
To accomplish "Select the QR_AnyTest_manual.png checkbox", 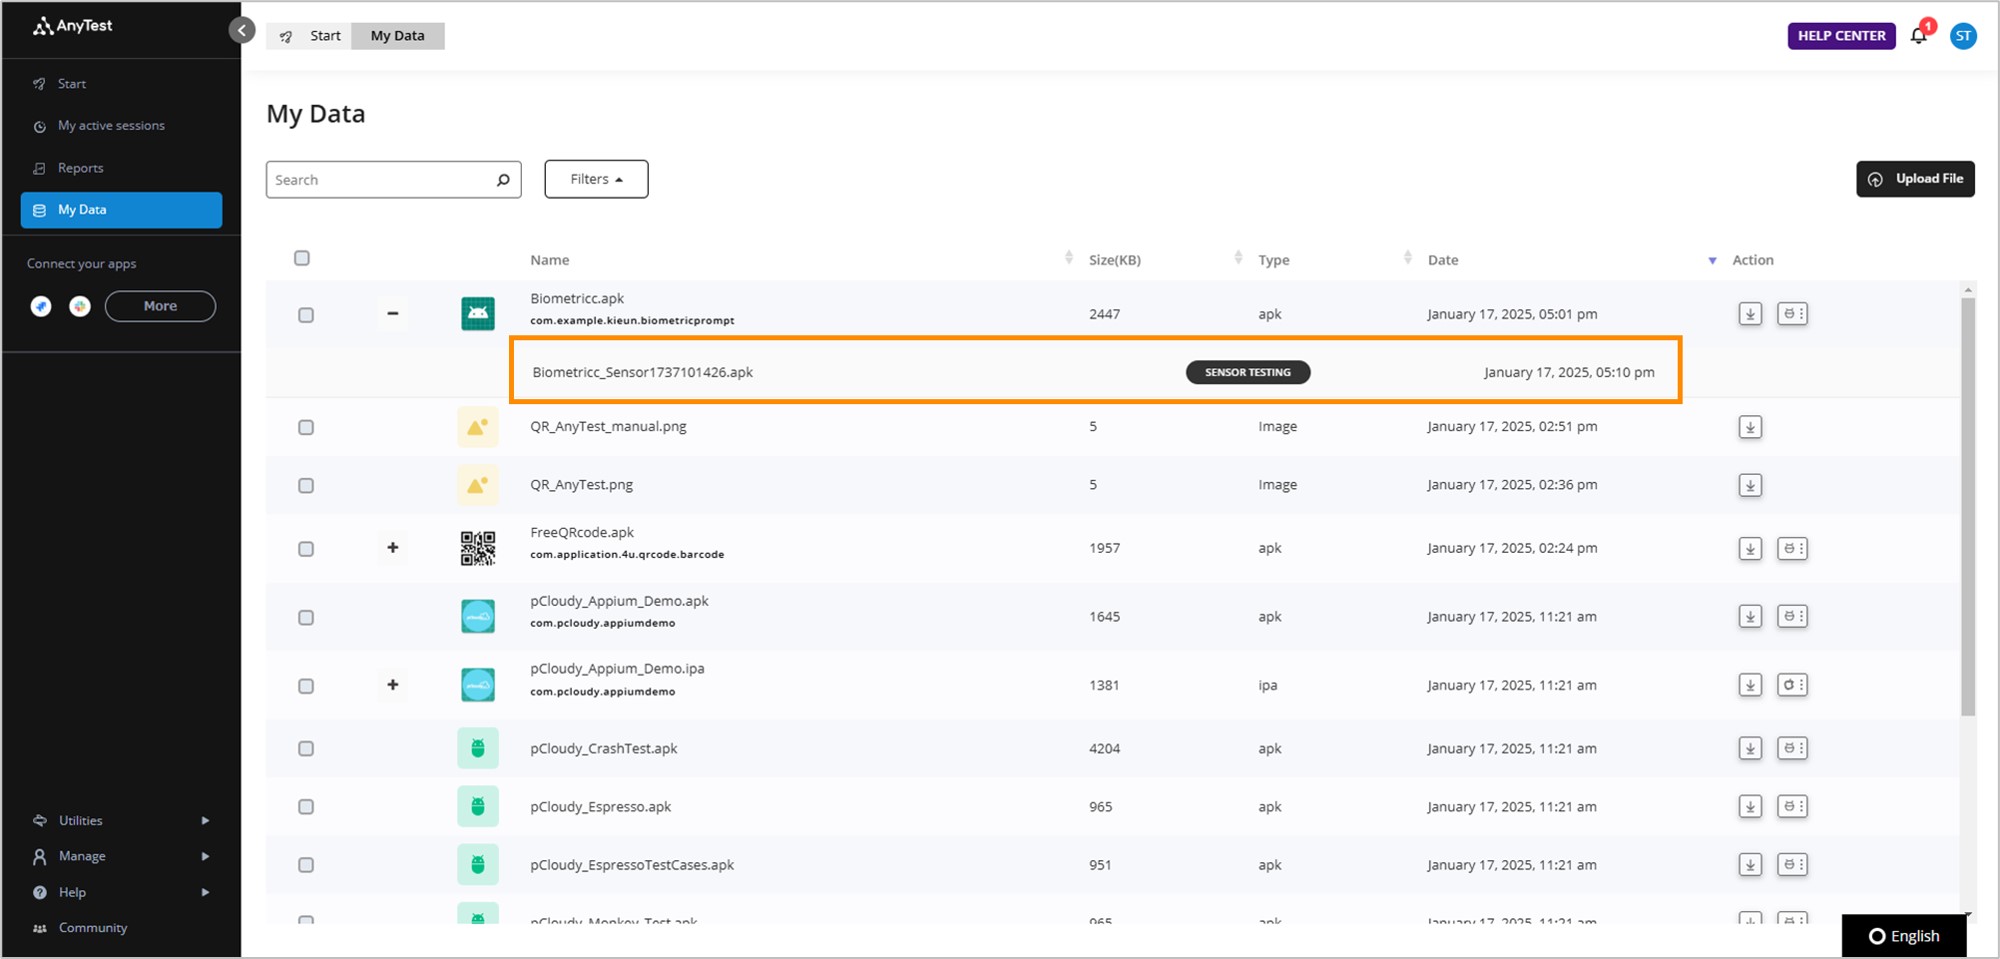I will (x=306, y=427).
